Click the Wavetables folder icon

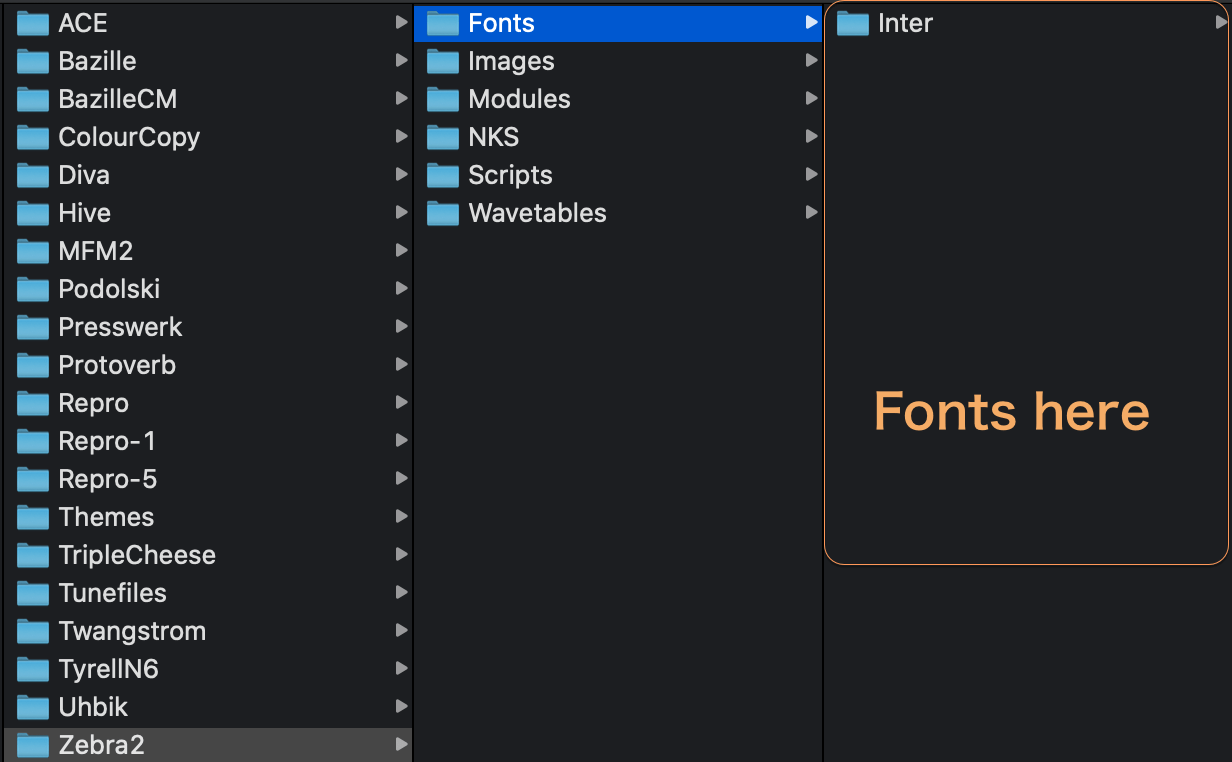(443, 213)
